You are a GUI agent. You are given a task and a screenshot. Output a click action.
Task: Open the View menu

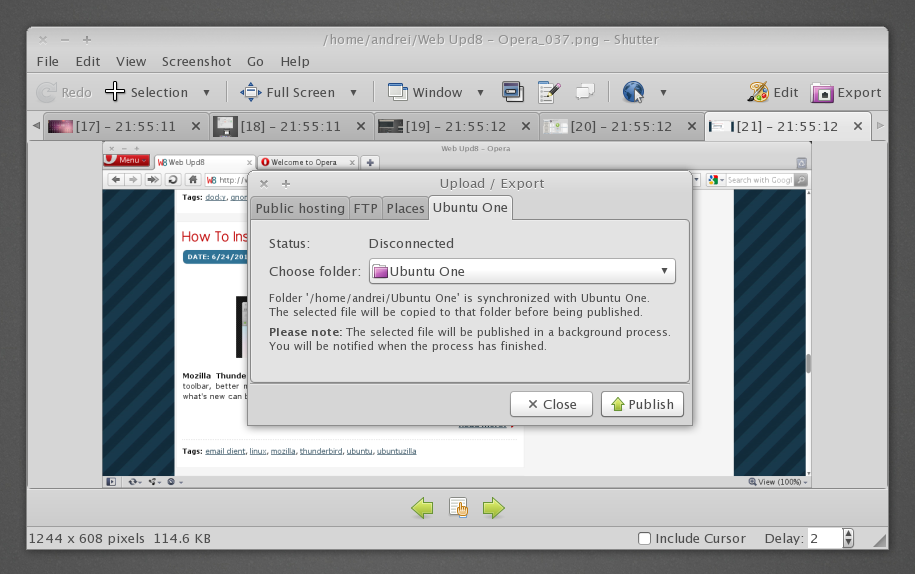[131, 61]
